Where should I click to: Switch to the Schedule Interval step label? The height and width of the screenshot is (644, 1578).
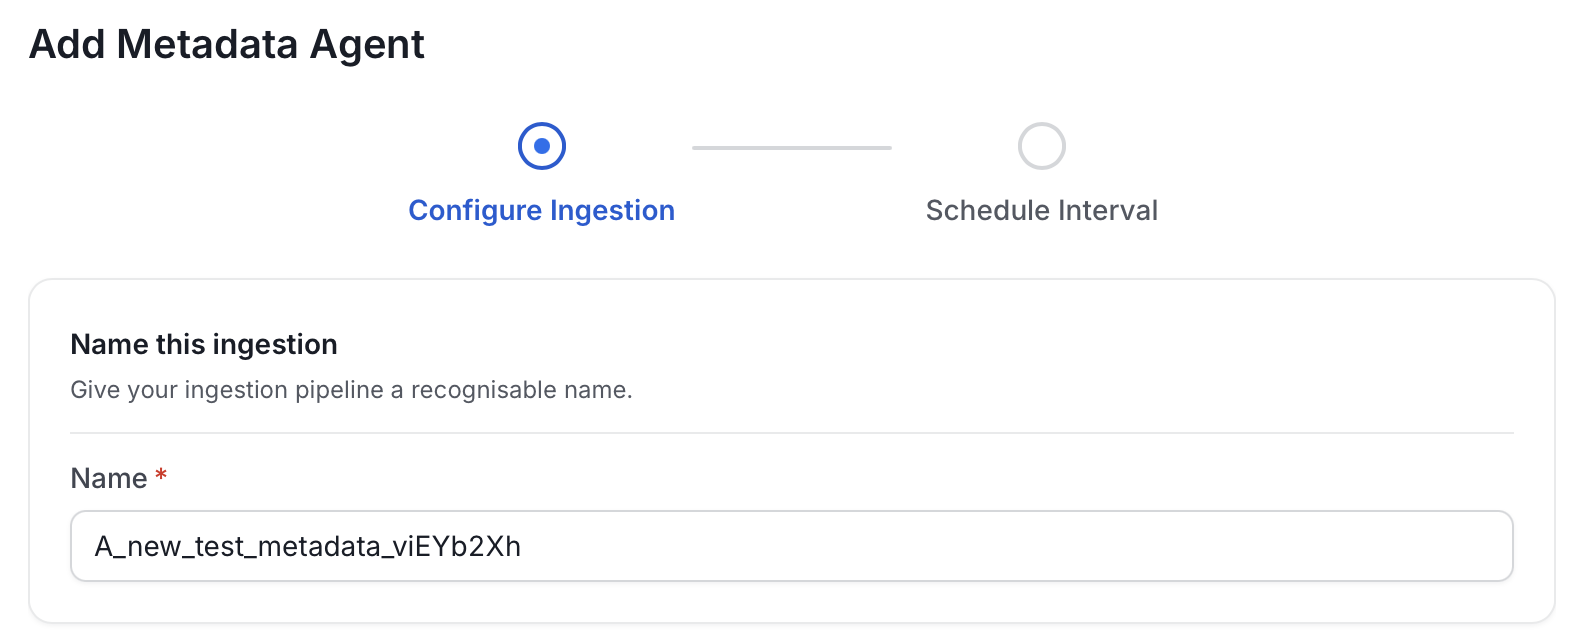(x=1042, y=210)
